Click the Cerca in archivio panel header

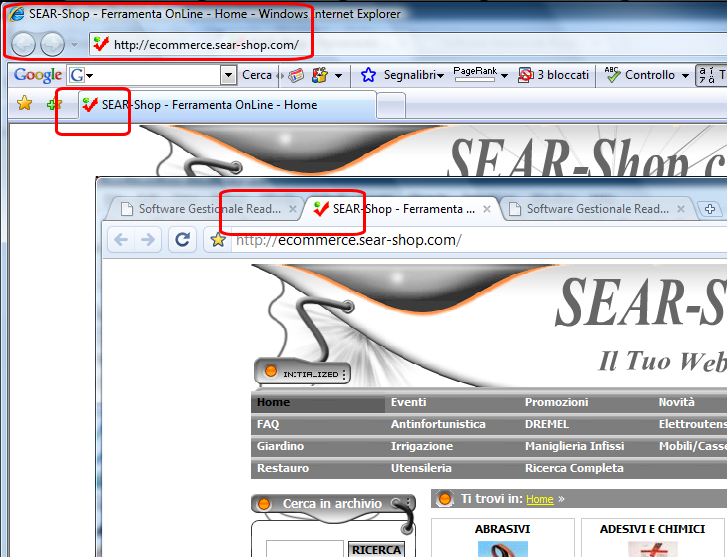coord(332,504)
